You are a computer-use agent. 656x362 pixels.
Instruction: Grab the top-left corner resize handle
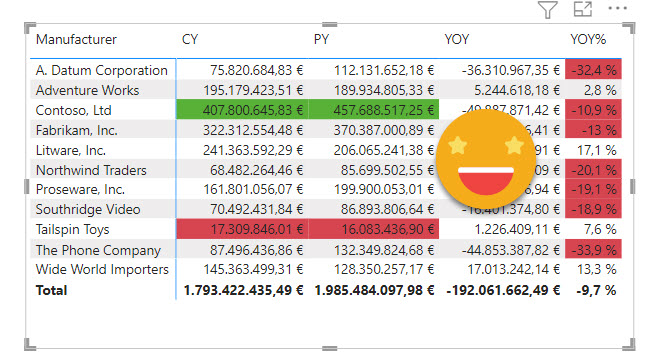[30, 28]
